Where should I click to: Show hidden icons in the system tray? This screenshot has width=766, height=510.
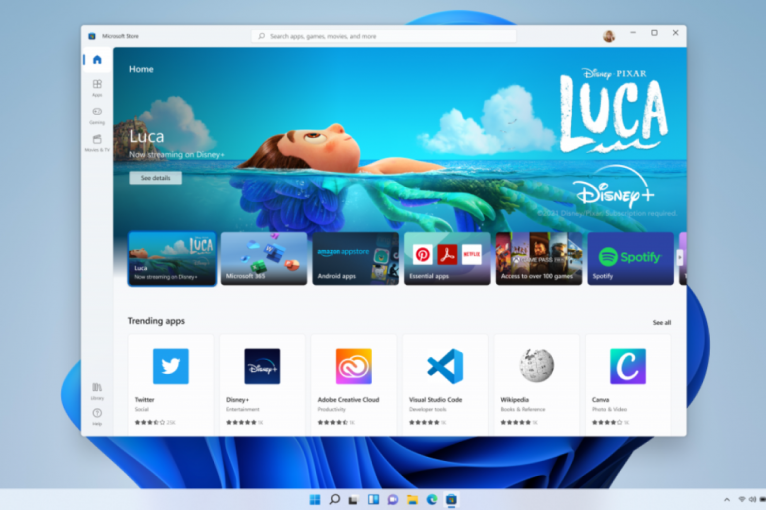coord(727,499)
